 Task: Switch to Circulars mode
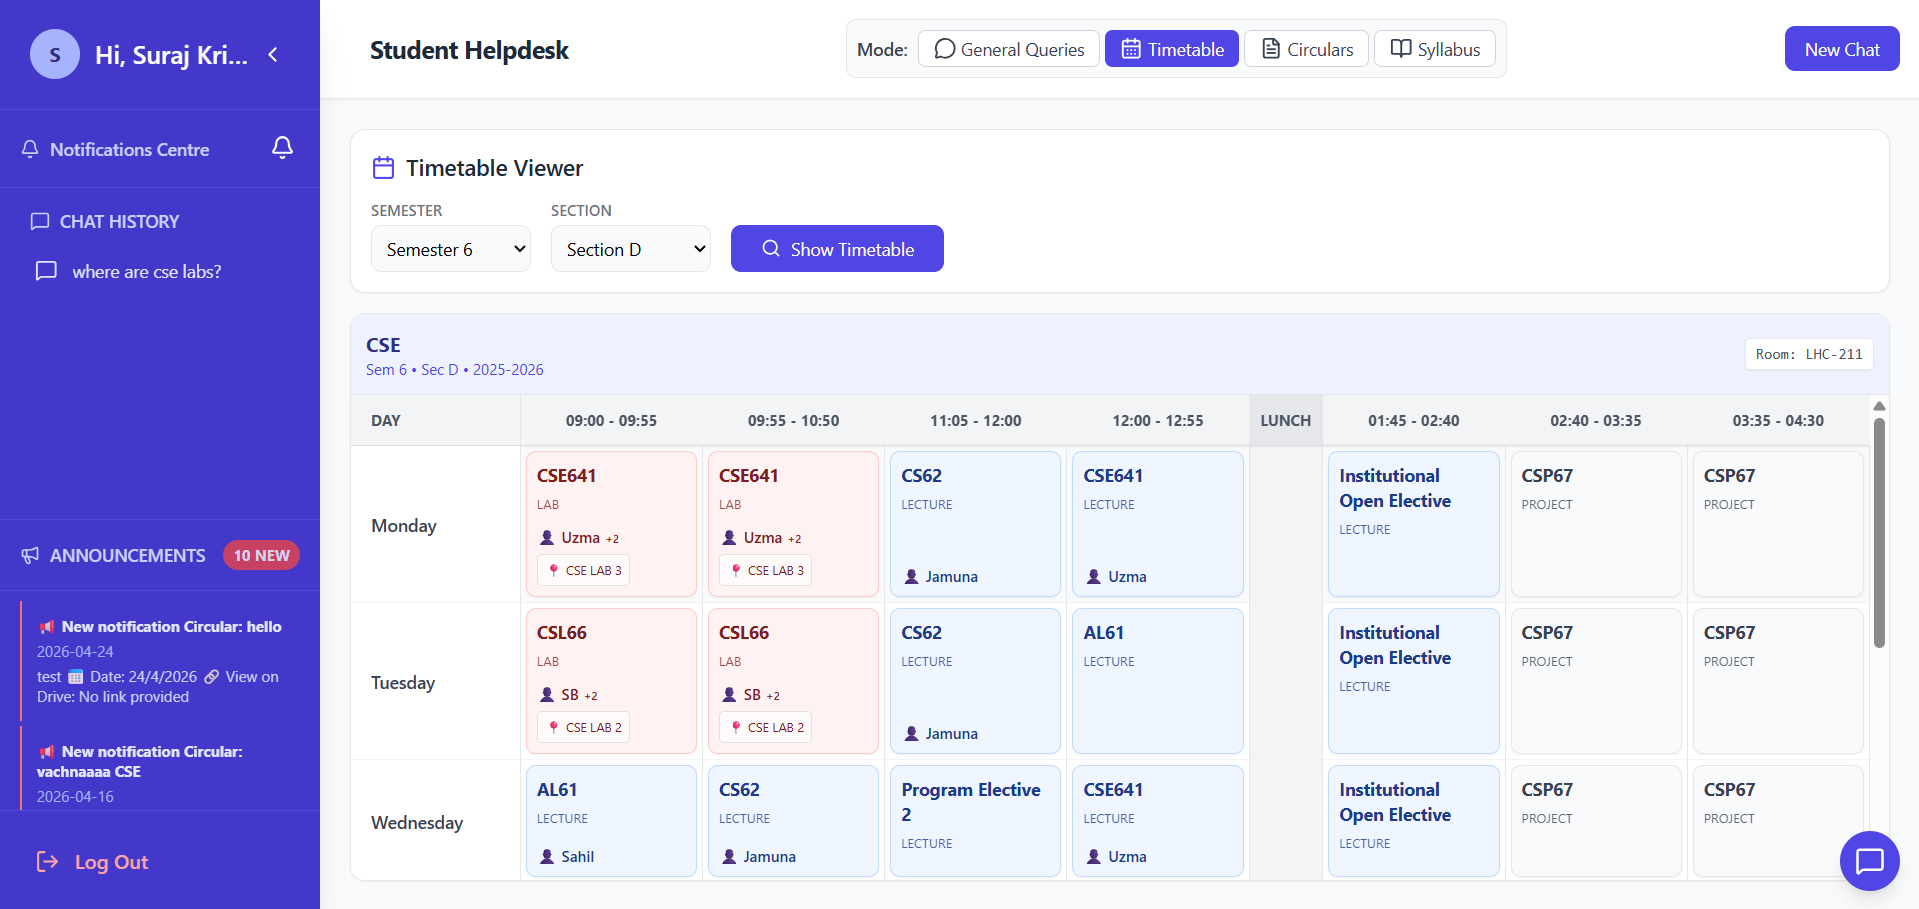(x=1306, y=49)
